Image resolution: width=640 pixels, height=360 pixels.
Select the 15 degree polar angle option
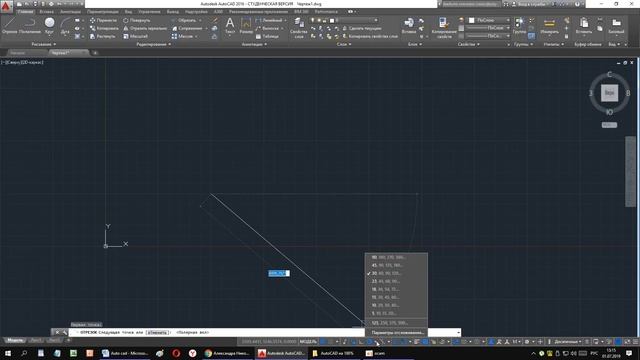(396, 297)
